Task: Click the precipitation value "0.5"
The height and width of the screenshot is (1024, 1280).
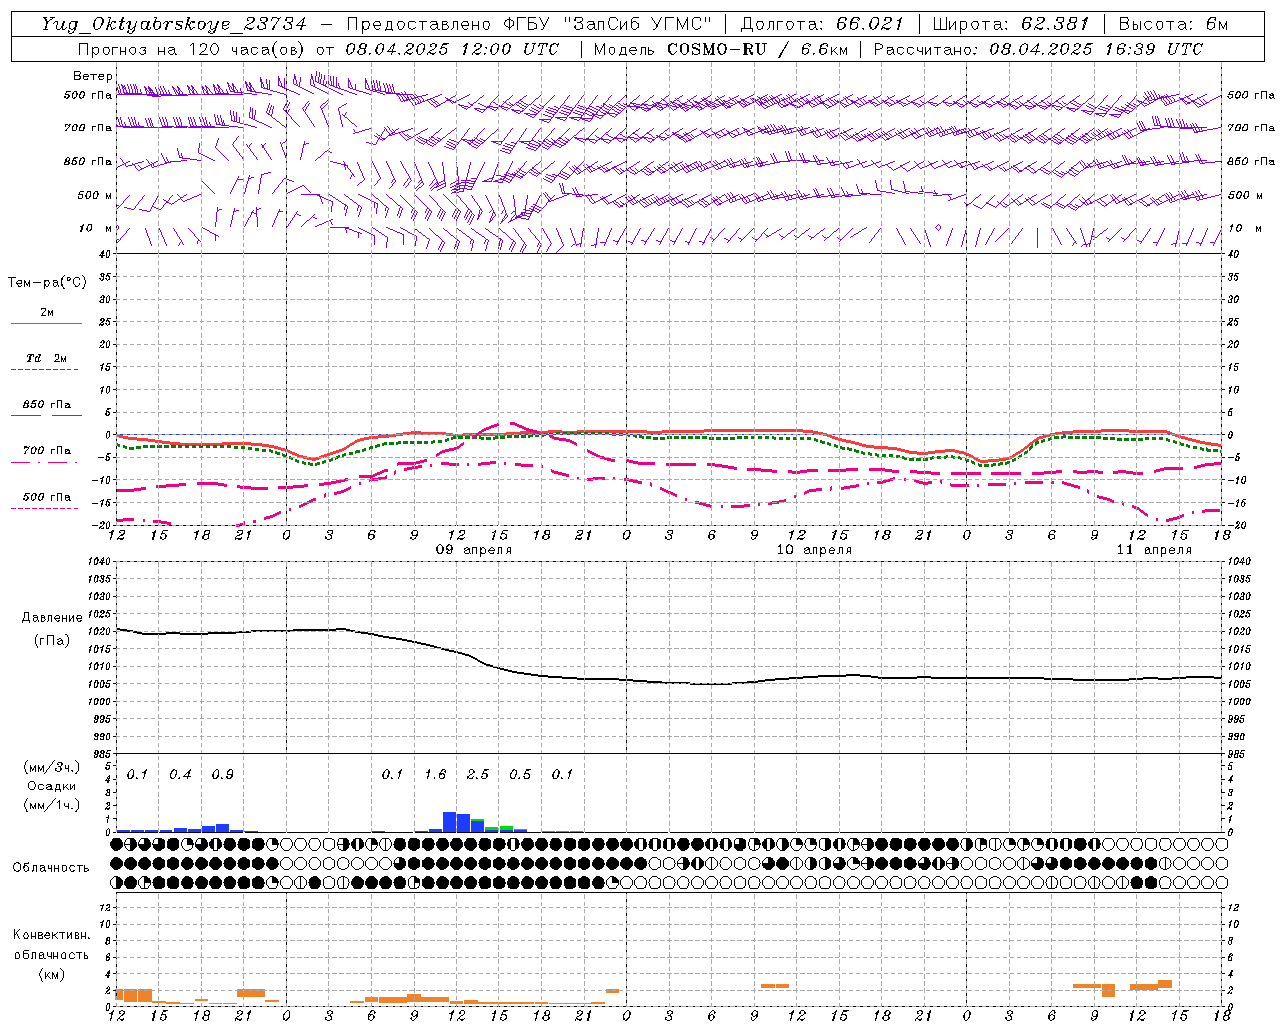Action: [520, 775]
